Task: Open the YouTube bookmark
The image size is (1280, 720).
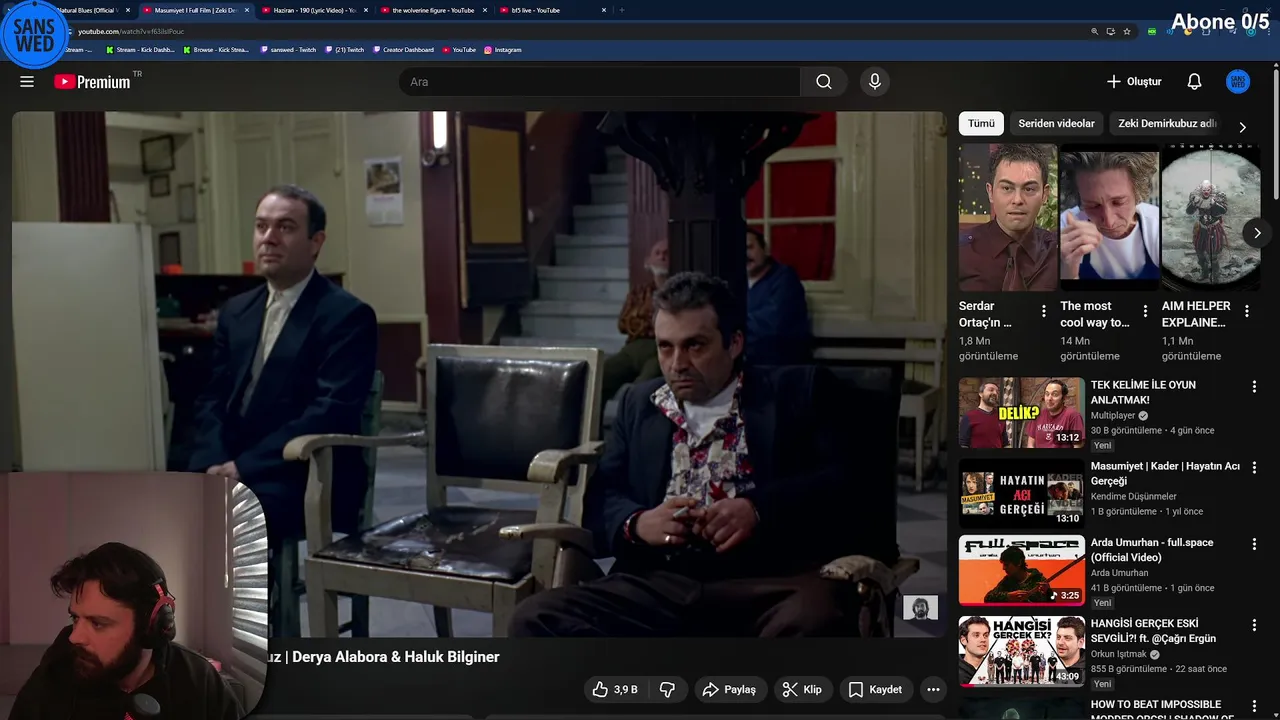Action: point(459,50)
